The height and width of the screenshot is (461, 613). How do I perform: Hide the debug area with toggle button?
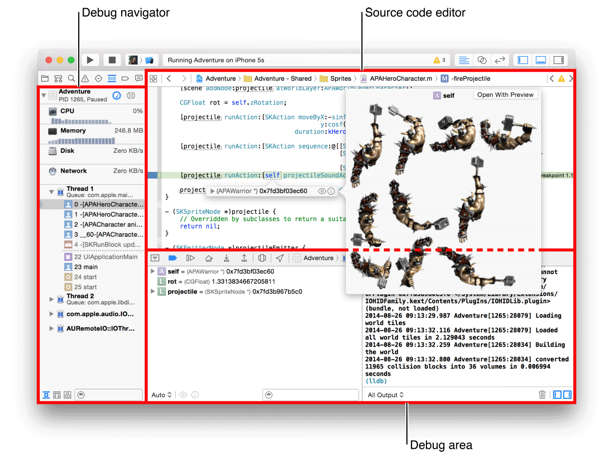pyautogui.click(x=155, y=258)
